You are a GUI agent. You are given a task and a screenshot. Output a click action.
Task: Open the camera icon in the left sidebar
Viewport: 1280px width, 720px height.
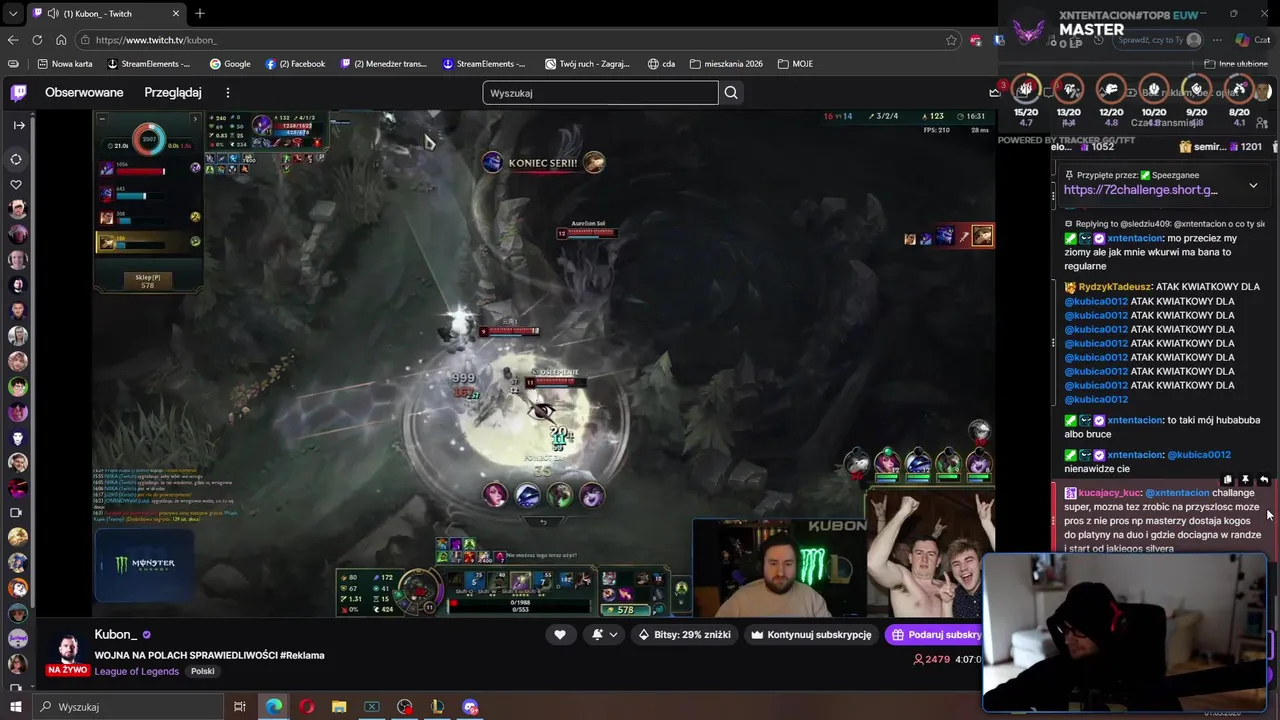click(16, 512)
